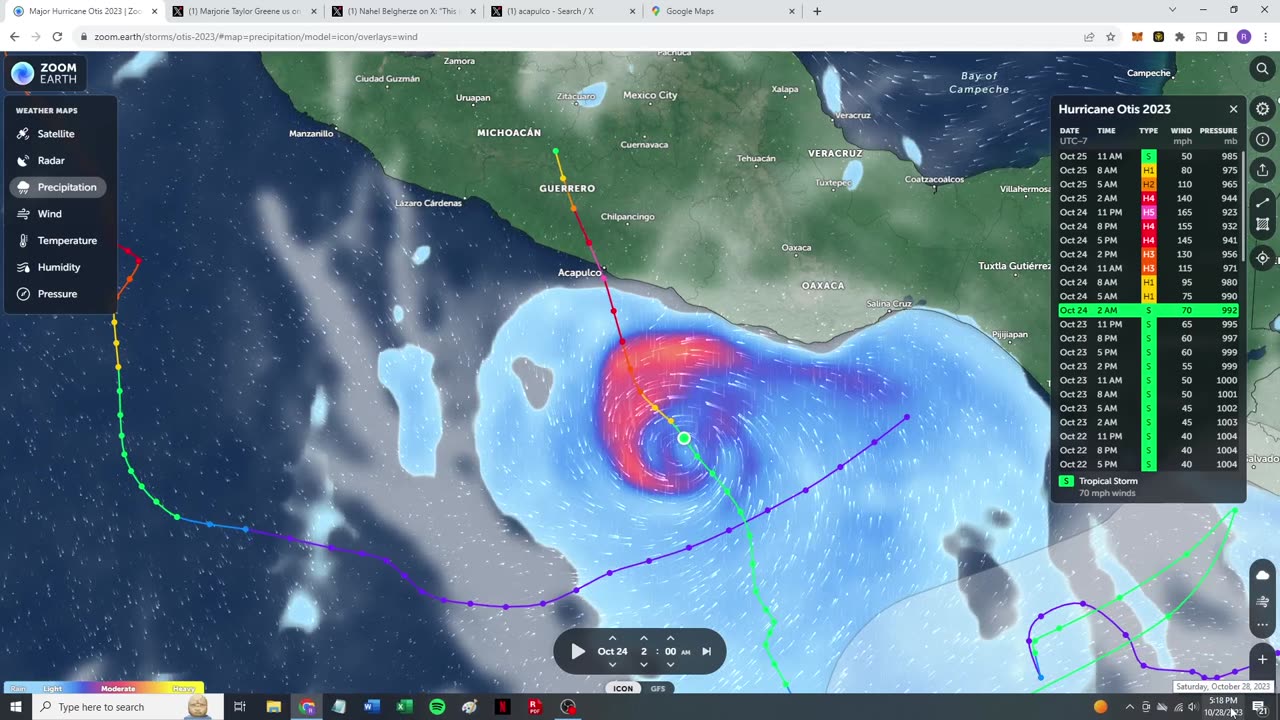Click the MetaMask fox extension icon

[1137, 37]
